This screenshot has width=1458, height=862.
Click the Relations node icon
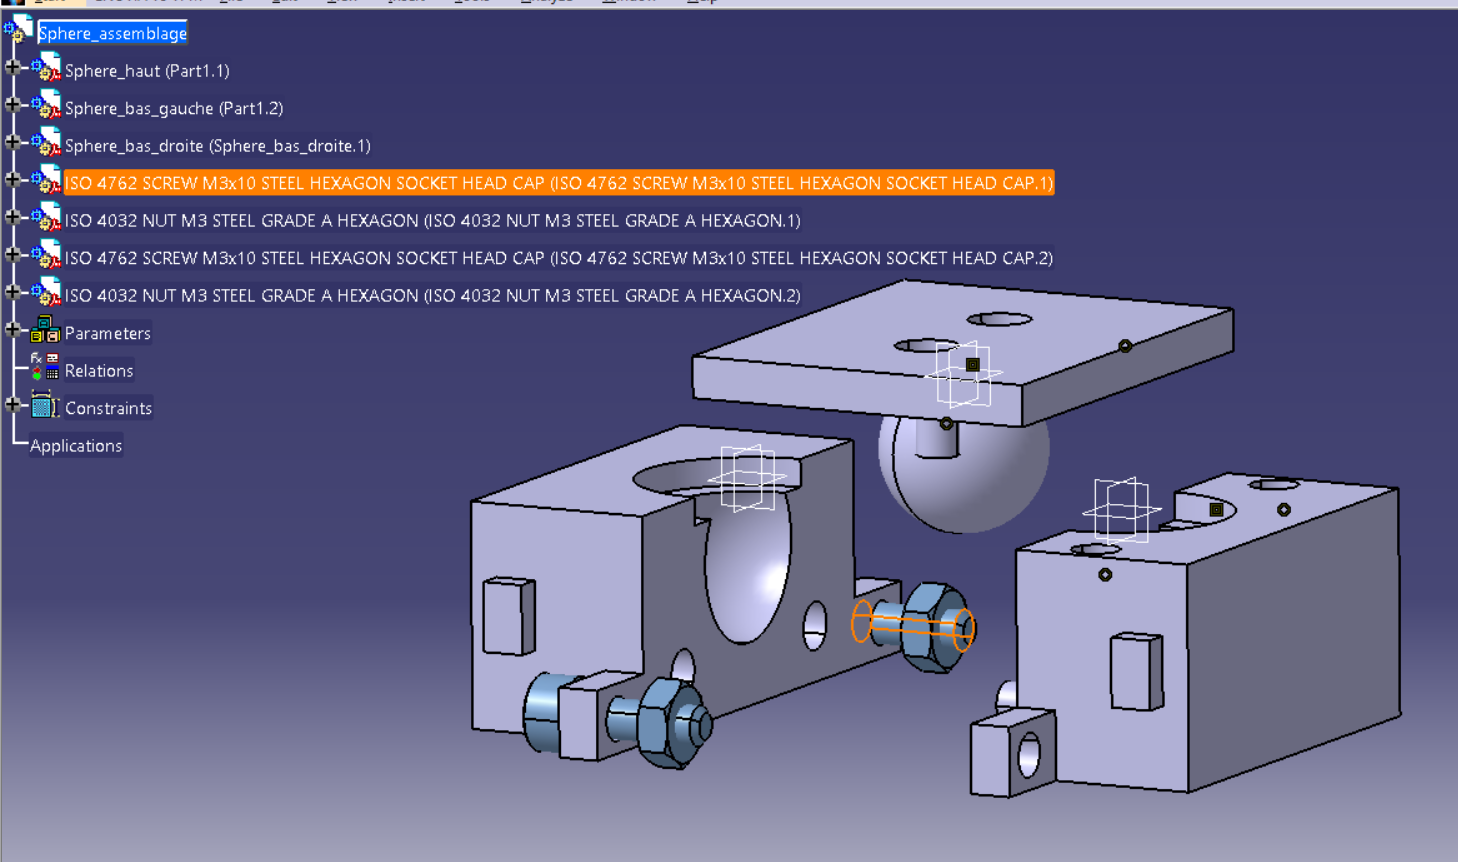45,367
